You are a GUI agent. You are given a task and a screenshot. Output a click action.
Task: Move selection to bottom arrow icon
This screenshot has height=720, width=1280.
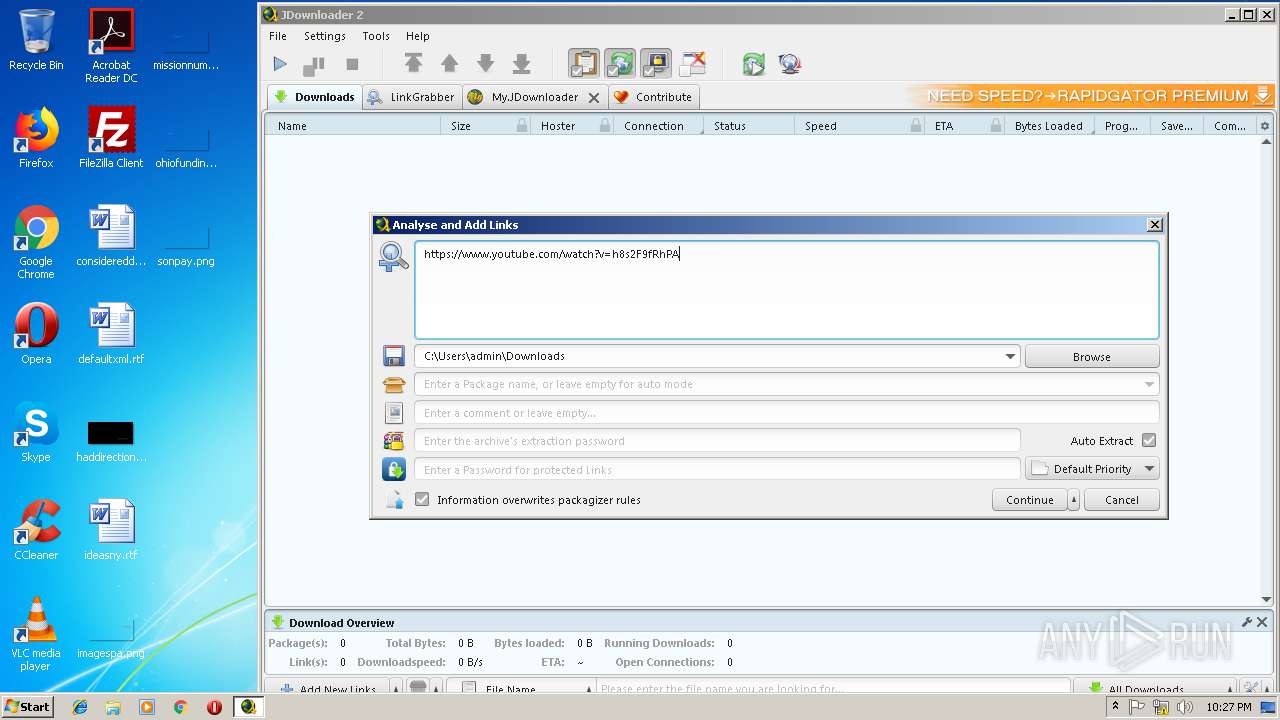click(521, 64)
